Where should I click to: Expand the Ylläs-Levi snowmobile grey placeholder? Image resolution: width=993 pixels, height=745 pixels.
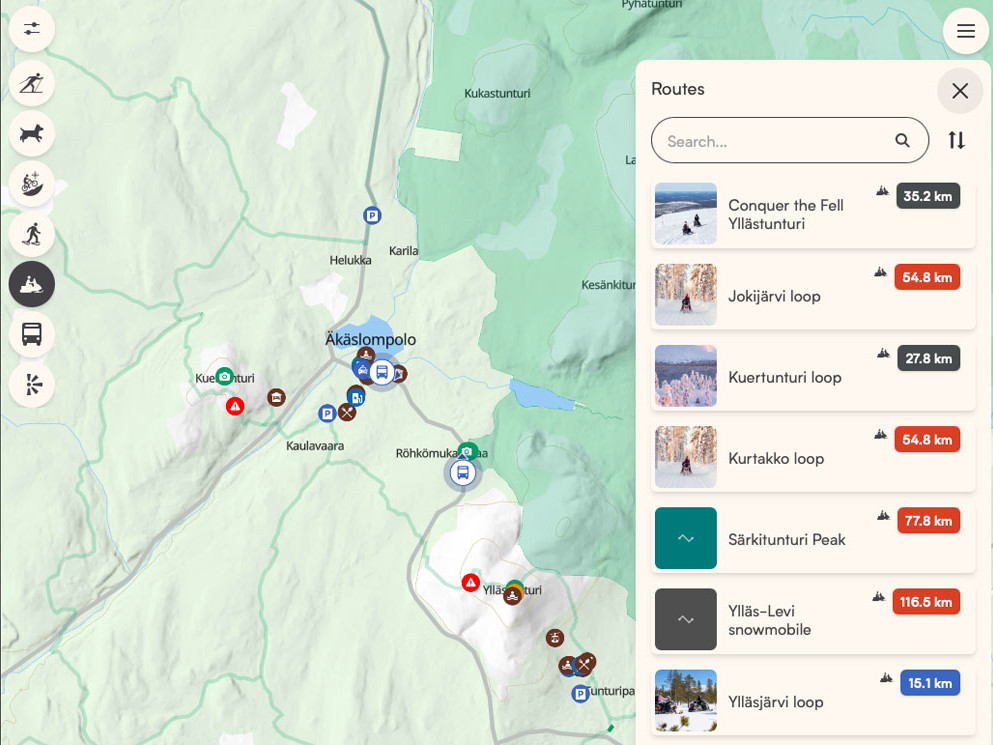[686, 619]
